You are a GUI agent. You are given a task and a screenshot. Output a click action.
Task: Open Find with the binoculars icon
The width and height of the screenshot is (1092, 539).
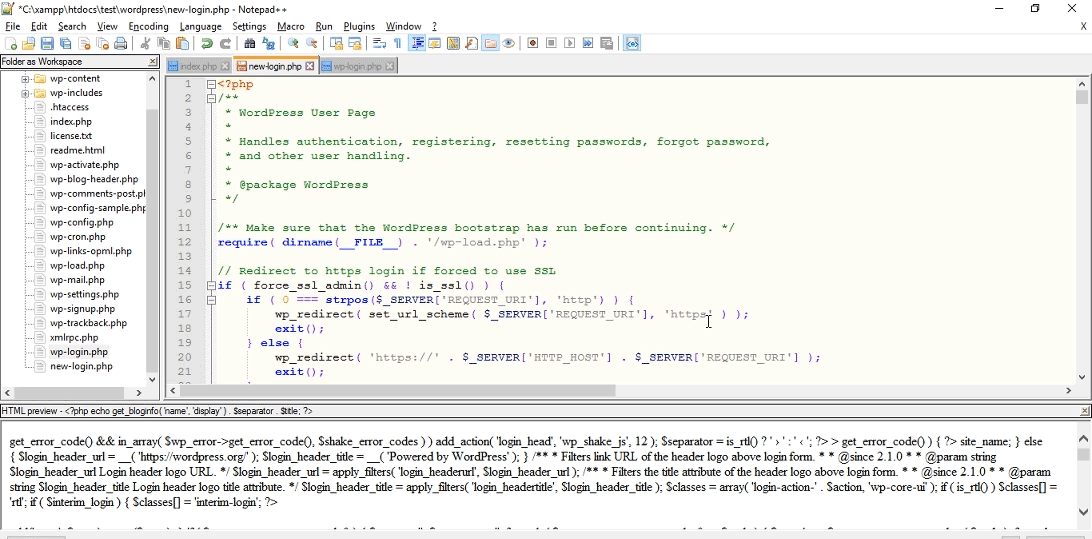pos(250,44)
